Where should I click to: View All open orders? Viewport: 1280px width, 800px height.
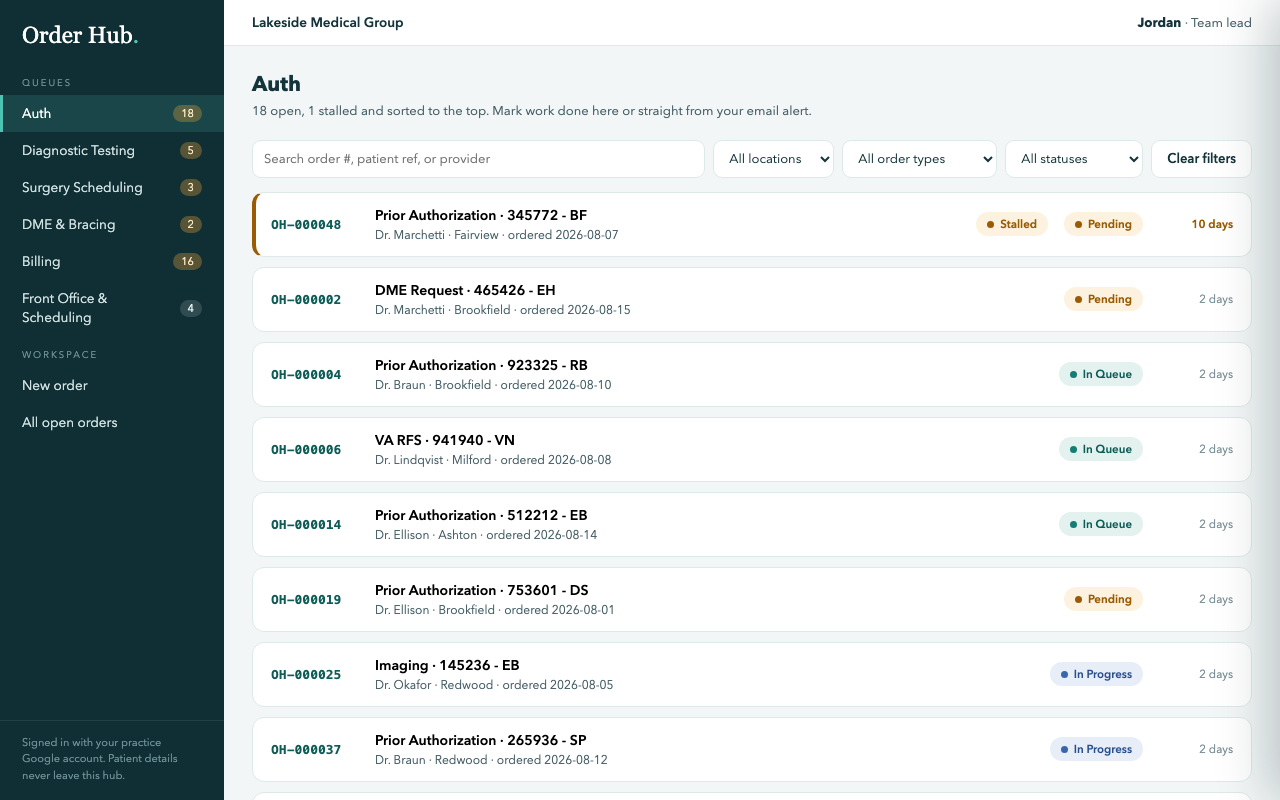112,422
